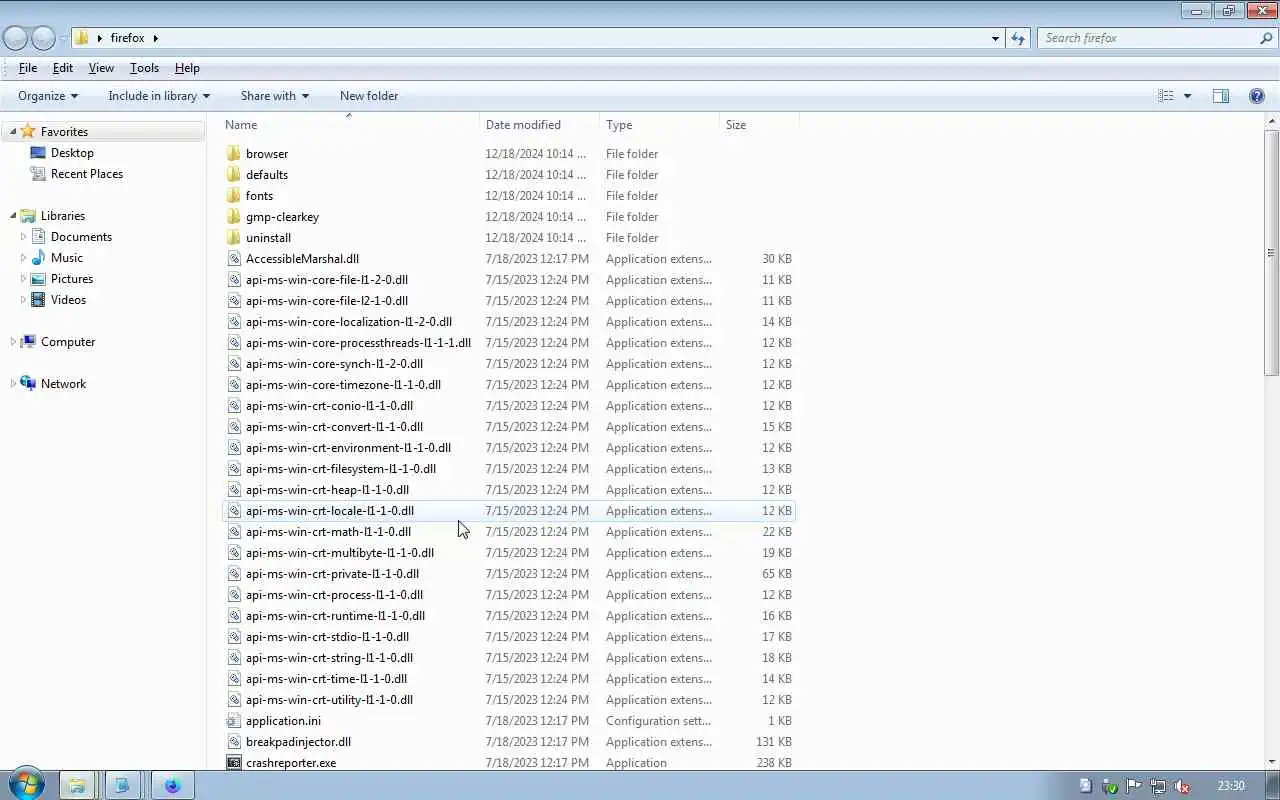This screenshot has height=800, width=1280.
Task: Sort by Date modified column header
Action: pos(539,125)
